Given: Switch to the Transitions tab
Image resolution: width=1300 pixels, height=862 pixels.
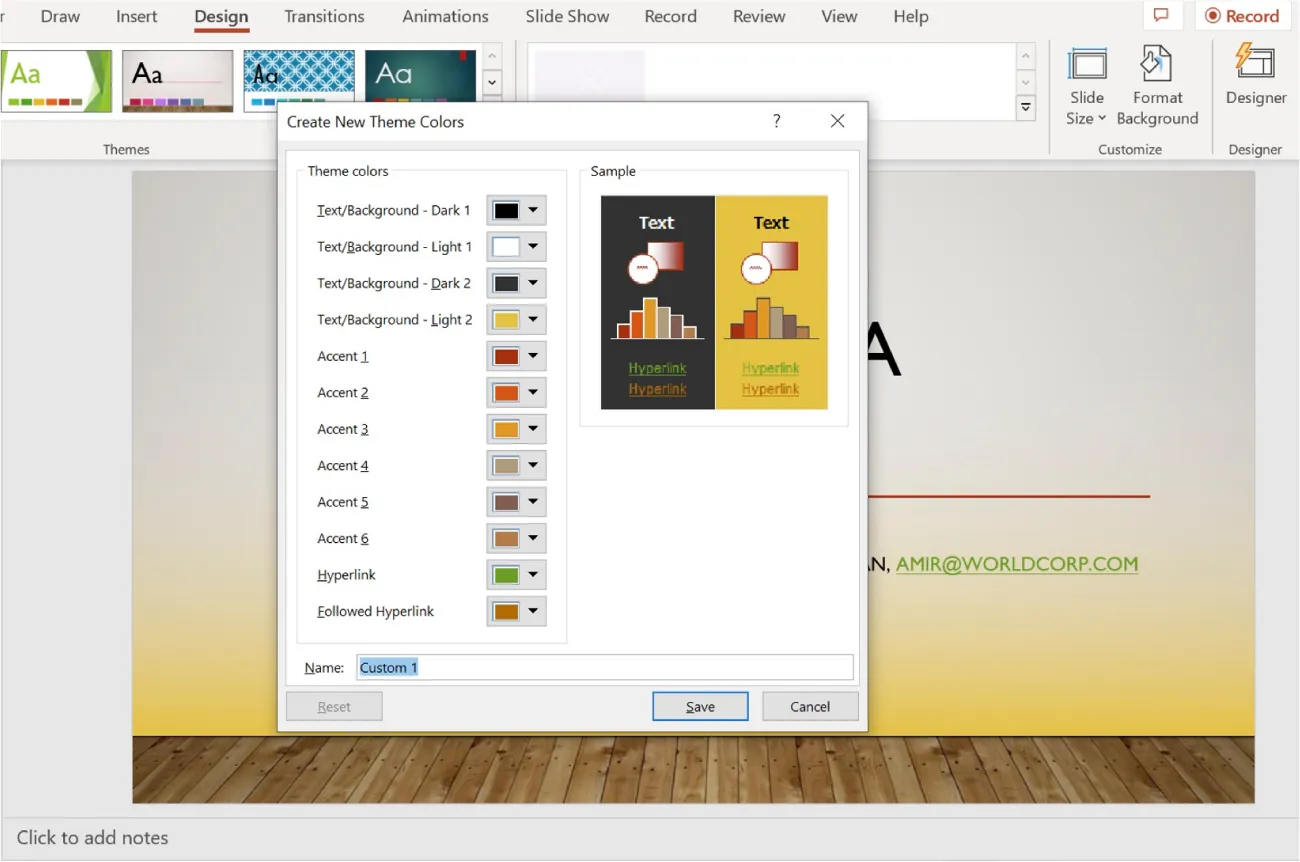Looking at the screenshot, I should tap(324, 16).
